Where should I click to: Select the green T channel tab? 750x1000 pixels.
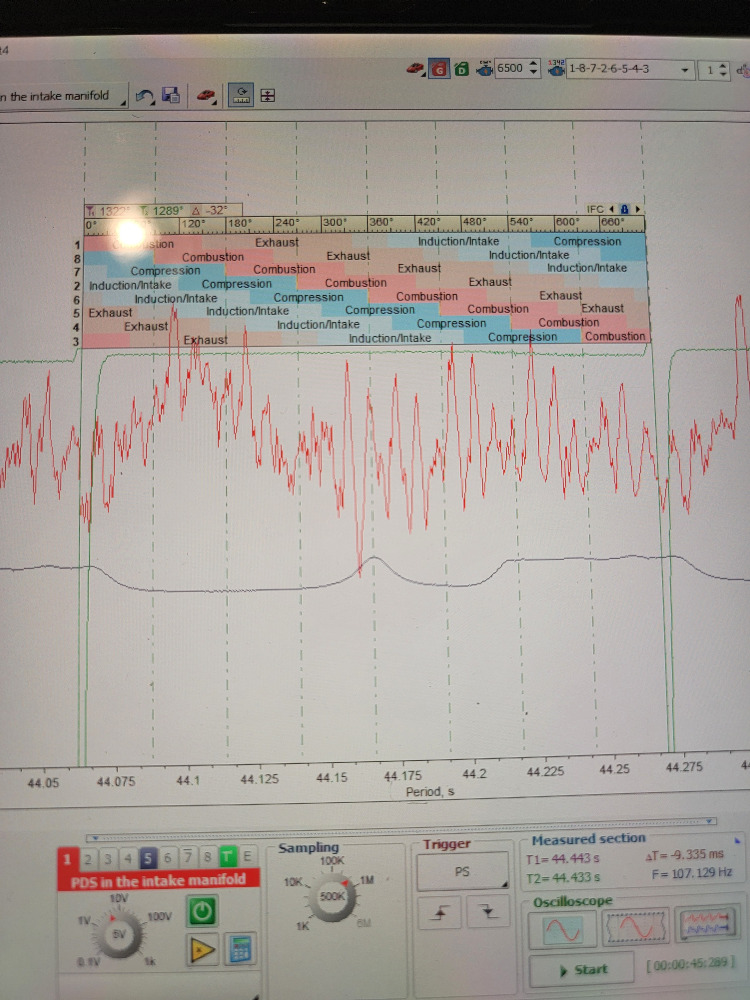(x=229, y=857)
